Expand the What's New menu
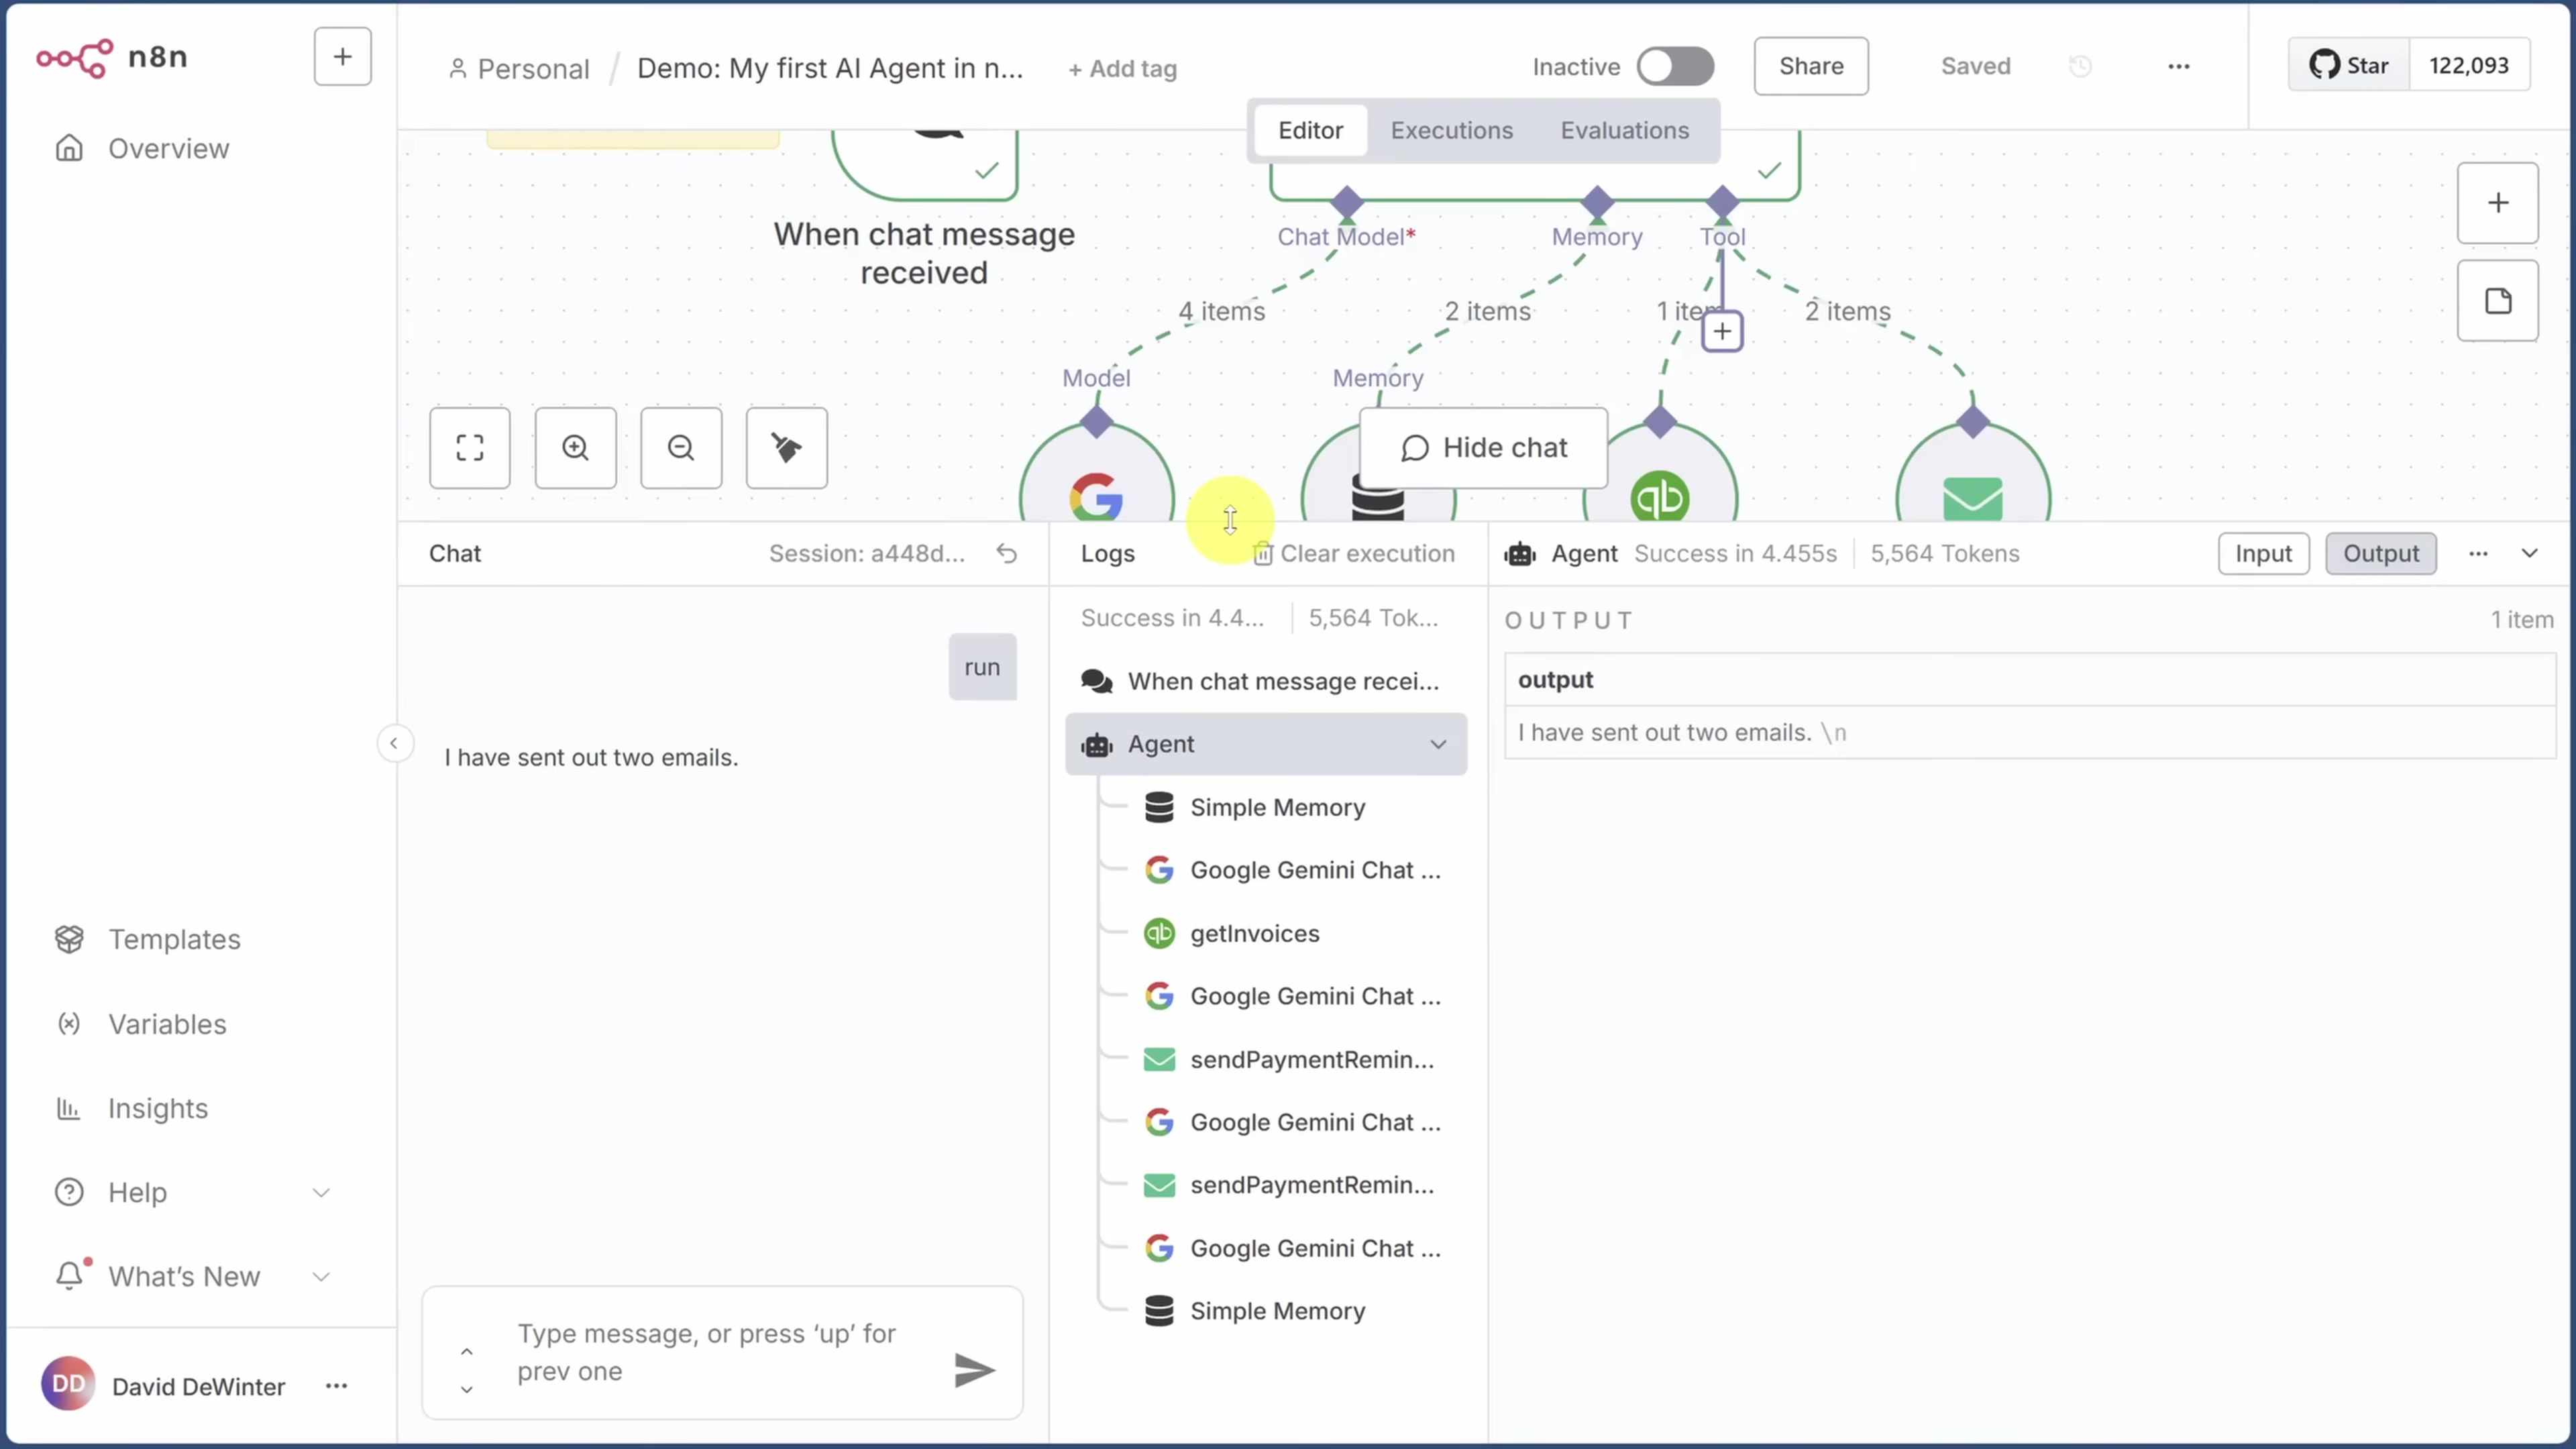2576x1449 pixels. point(192,1276)
